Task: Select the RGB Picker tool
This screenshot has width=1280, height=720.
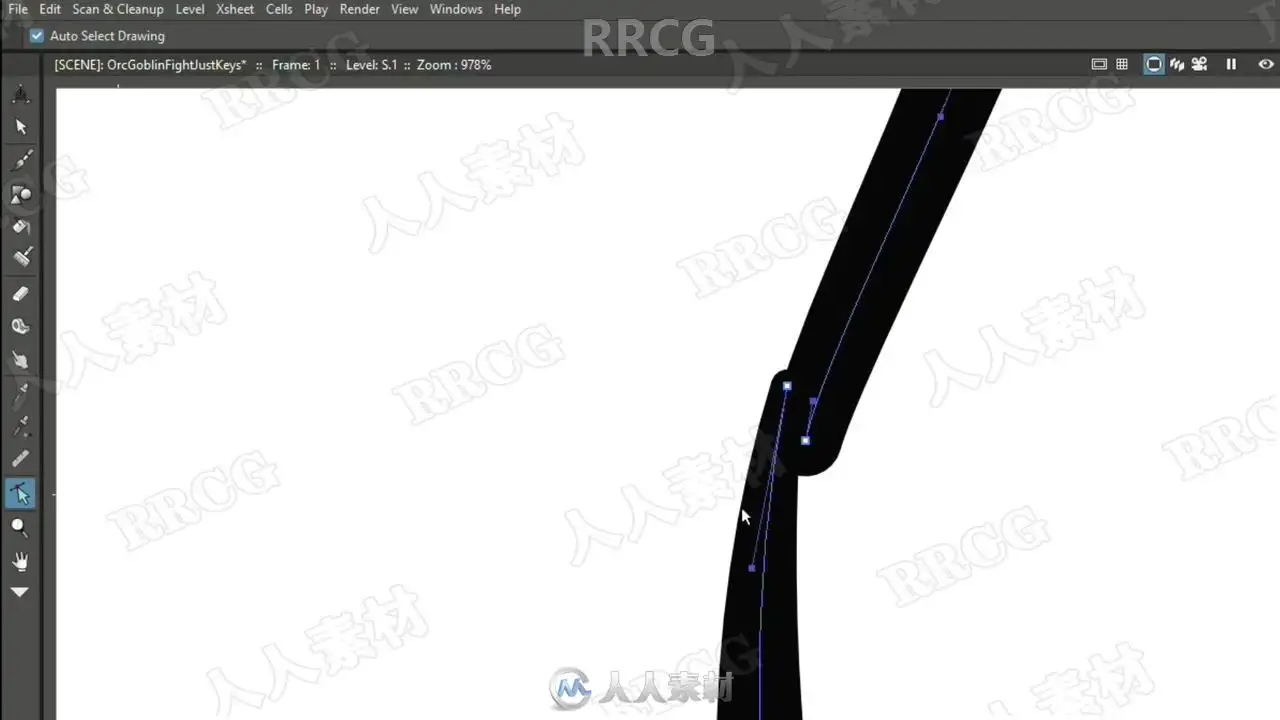Action: 20,427
